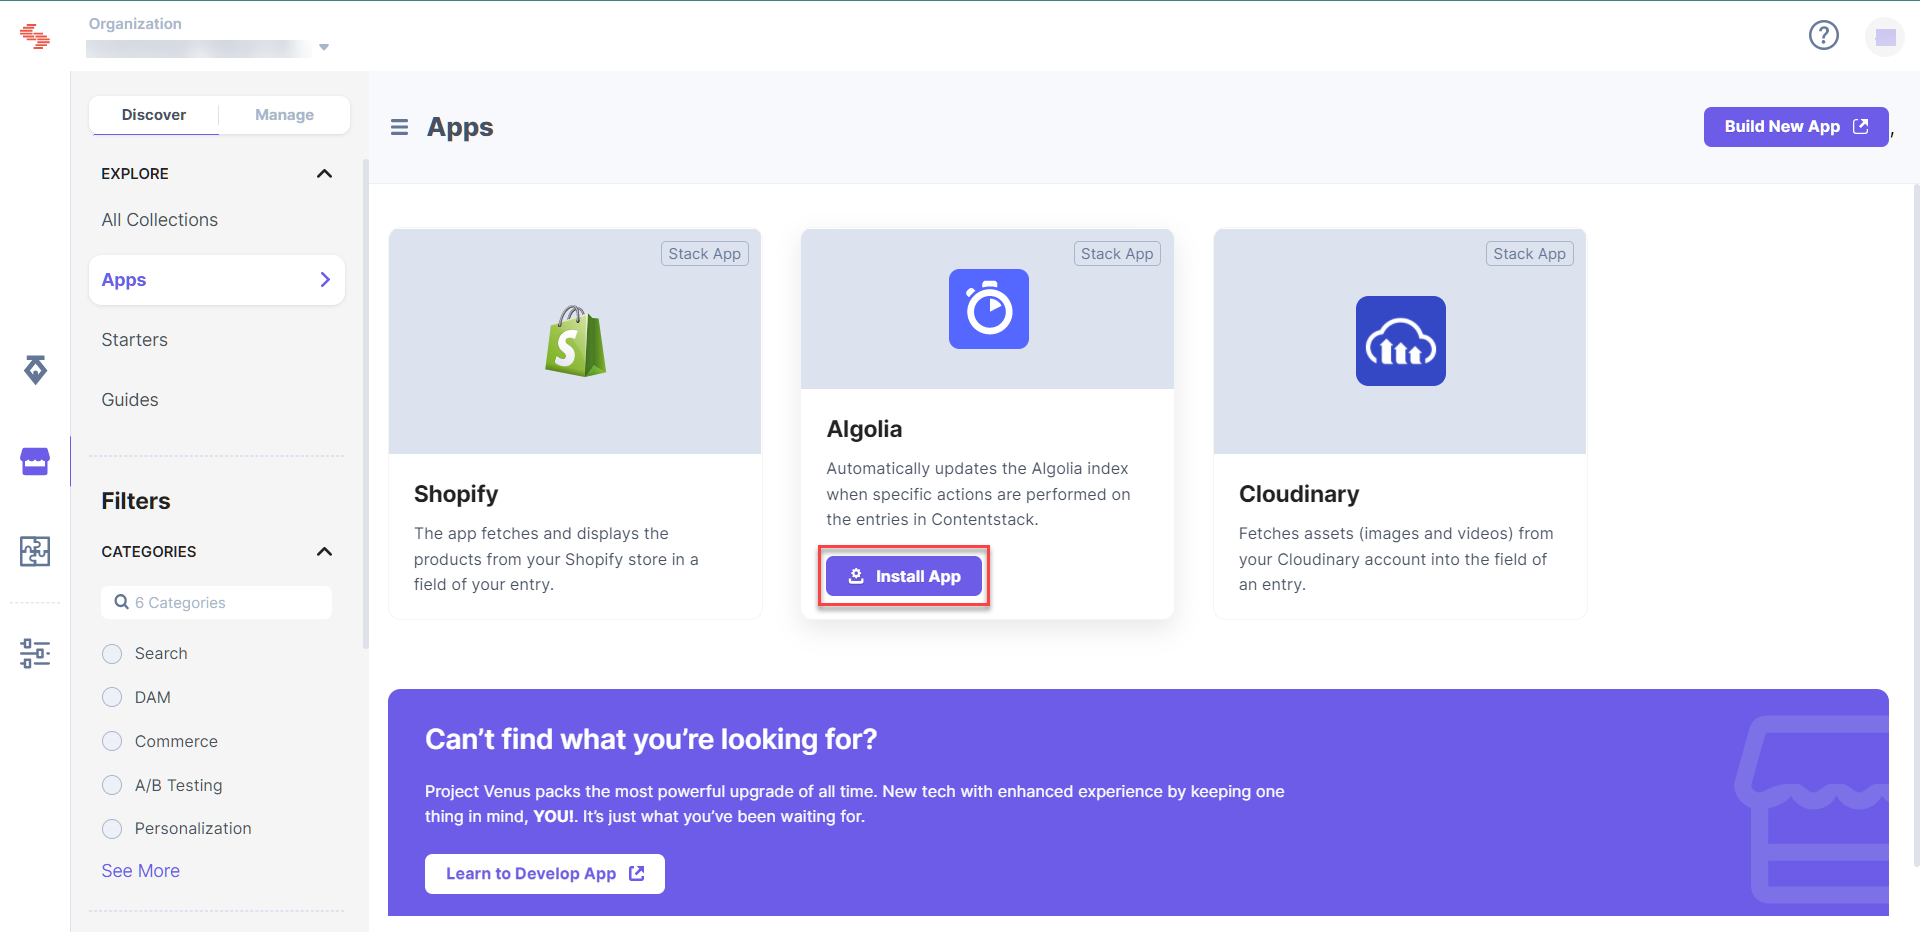Image resolution: width=1920 pixels, height=932 pixels.
Task: Select the DAM category filter
Action: [112, 697]
